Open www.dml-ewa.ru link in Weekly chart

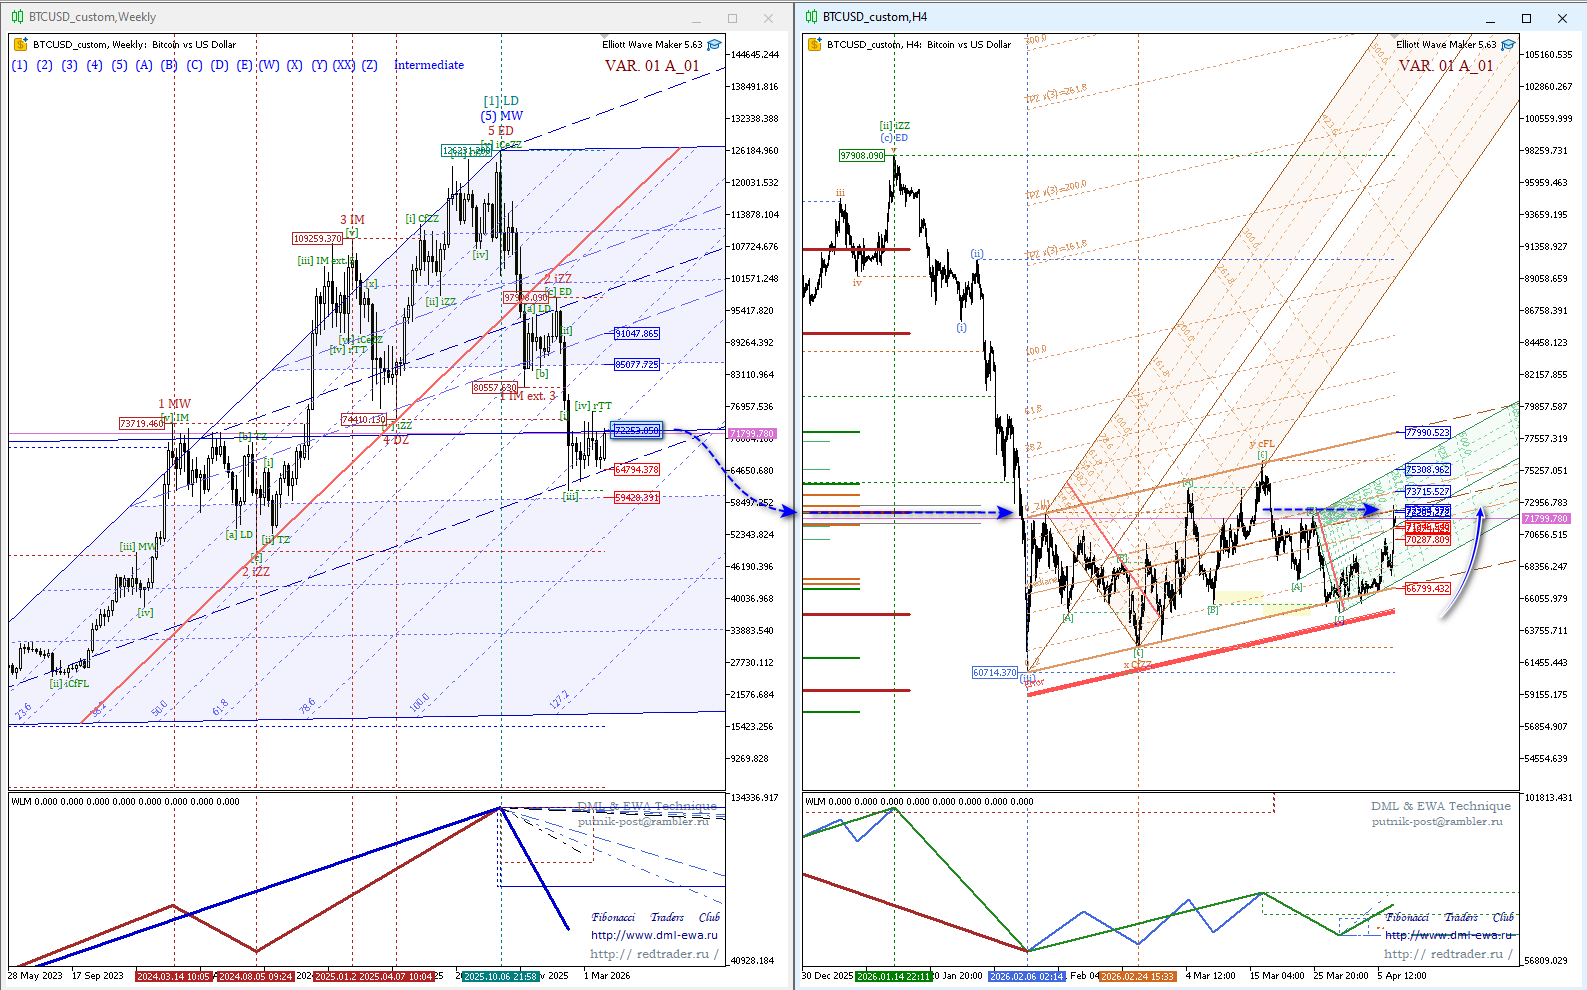pos(654,935)
